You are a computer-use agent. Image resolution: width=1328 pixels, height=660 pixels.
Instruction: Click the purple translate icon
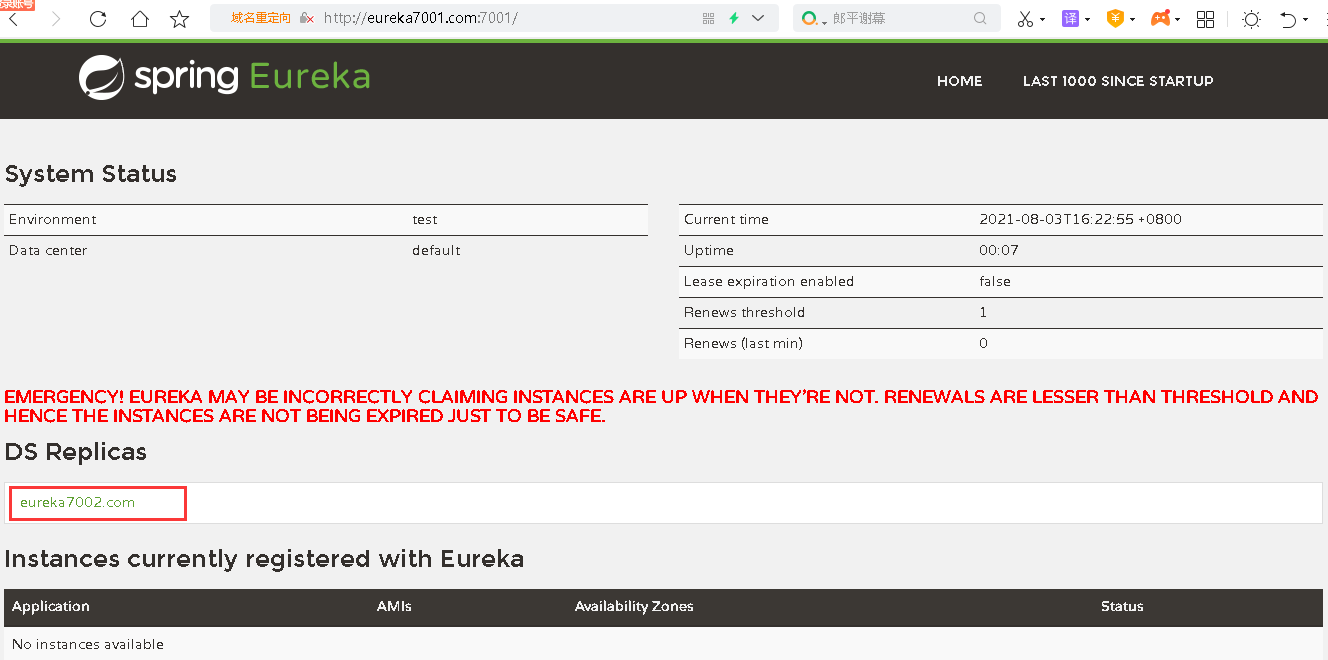click(x=1070, y=18)
